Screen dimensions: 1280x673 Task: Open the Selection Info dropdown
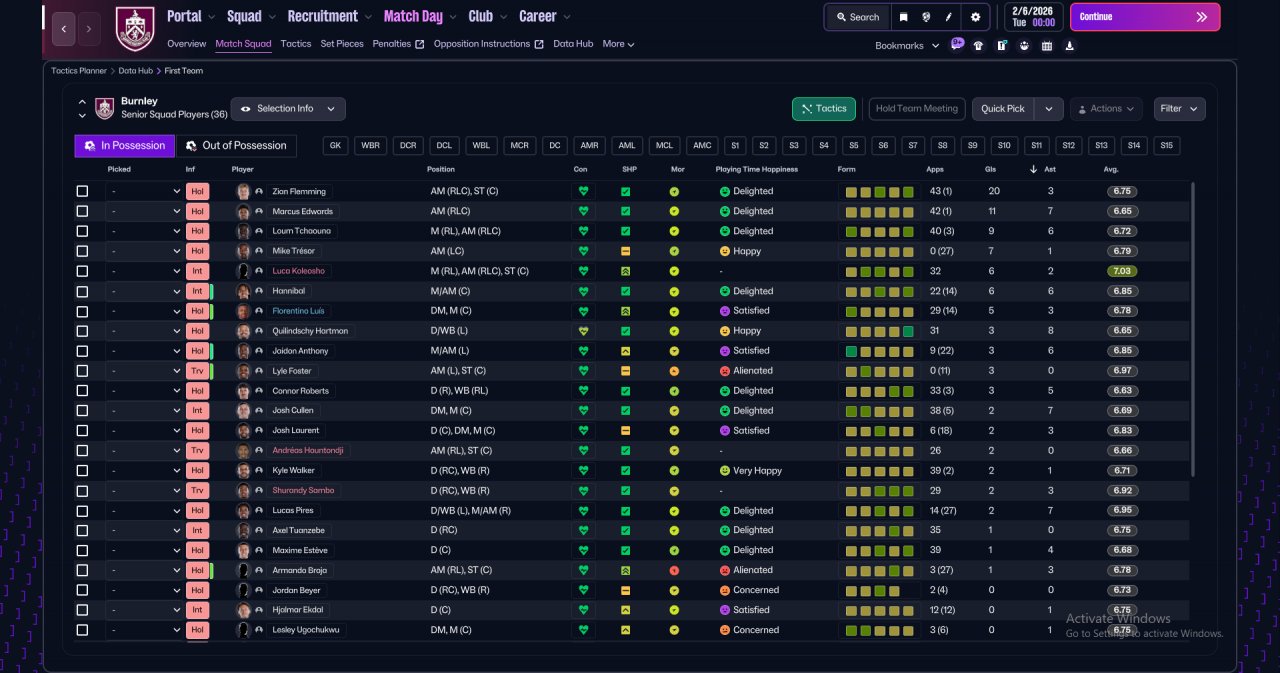(x=288, y=109)
